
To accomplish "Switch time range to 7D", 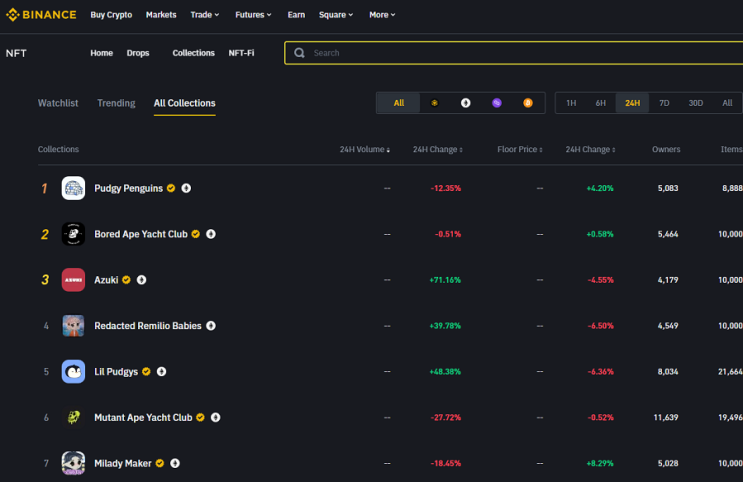I will [x=664, y=103].
